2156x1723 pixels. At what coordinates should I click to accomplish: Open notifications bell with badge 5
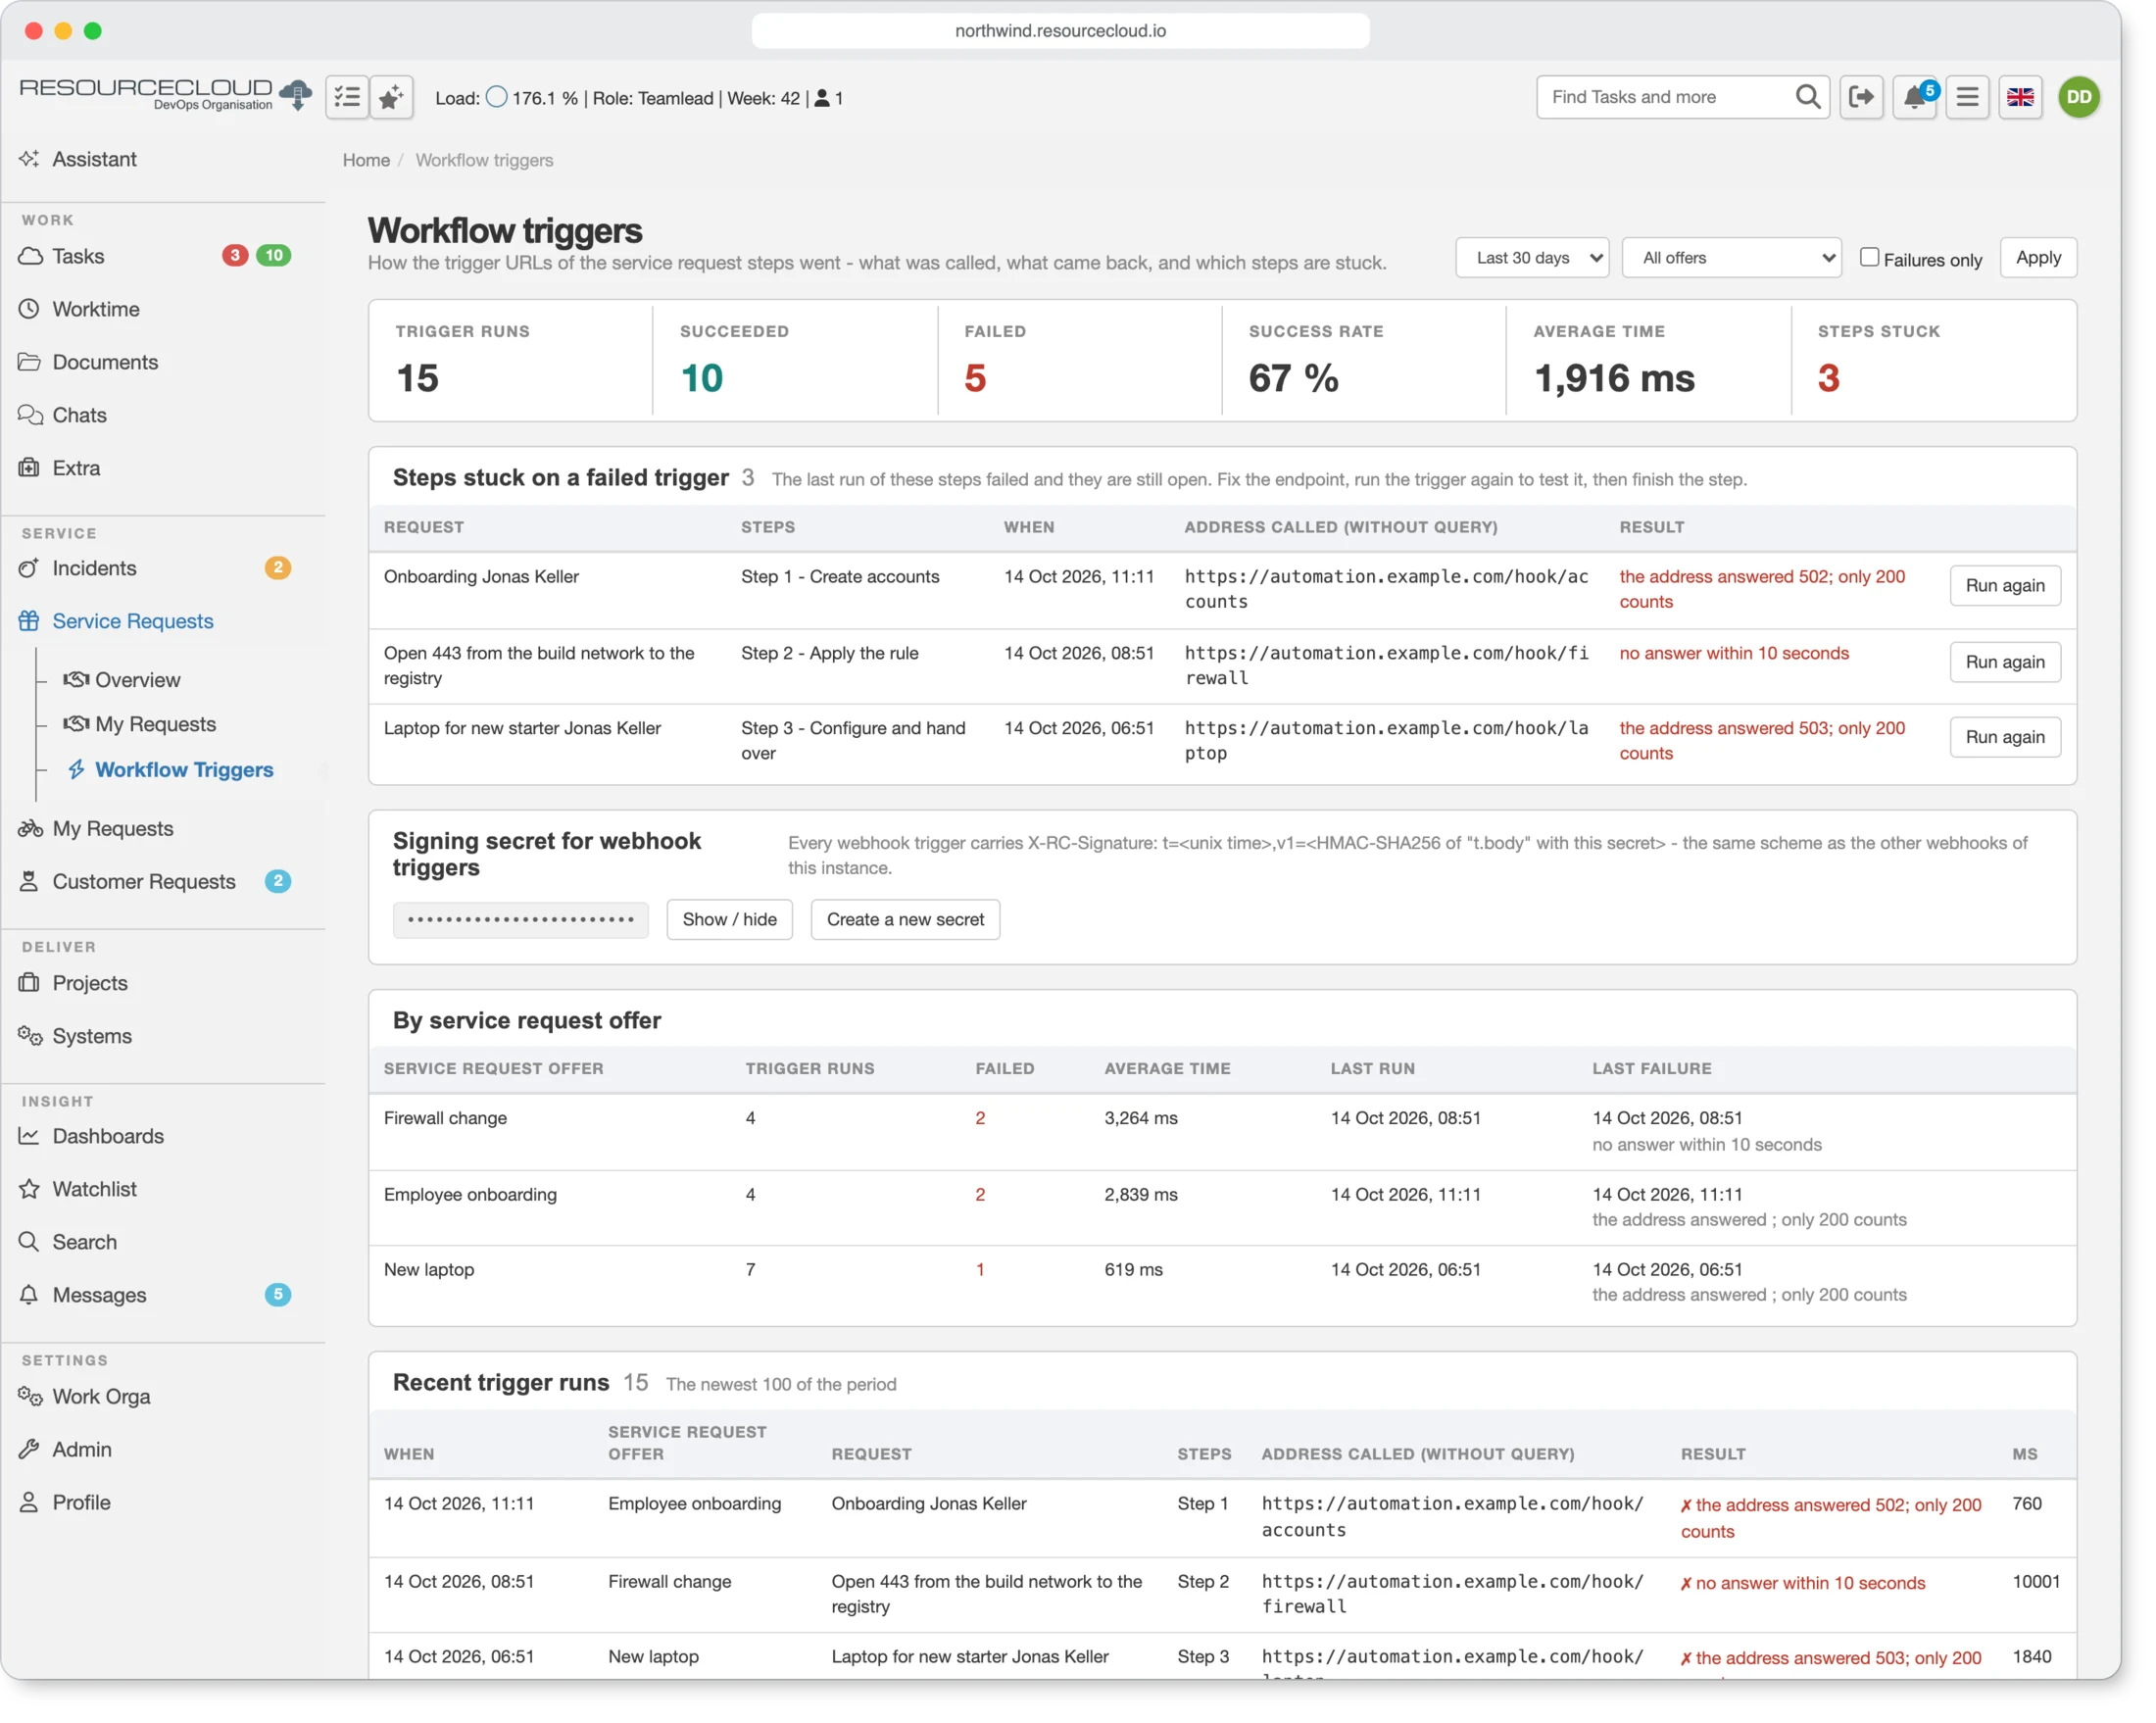coord(1914,97)
